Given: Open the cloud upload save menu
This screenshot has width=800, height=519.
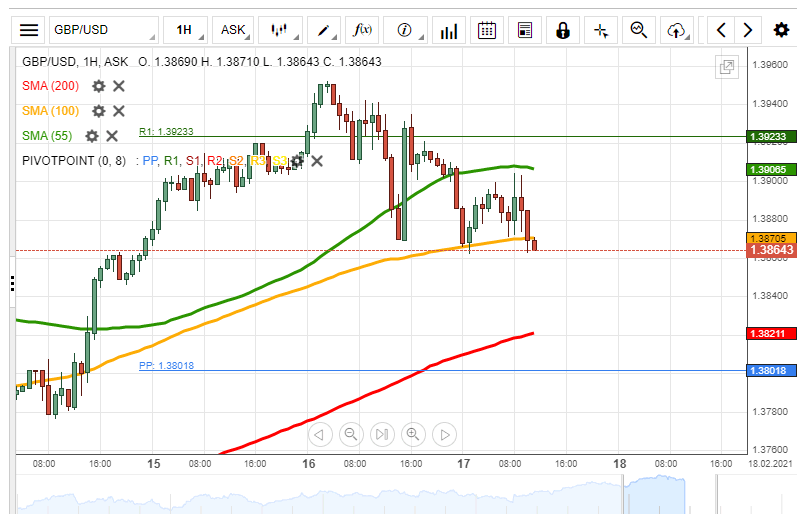Looking at the screenshot, I should pos(677,30).
